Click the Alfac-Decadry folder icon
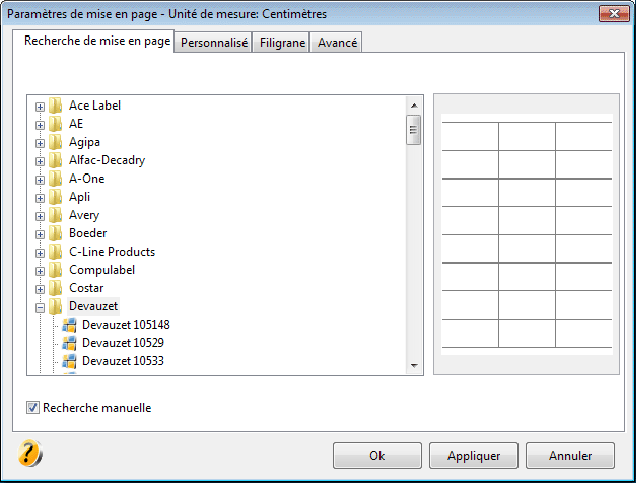 [56, 161]
